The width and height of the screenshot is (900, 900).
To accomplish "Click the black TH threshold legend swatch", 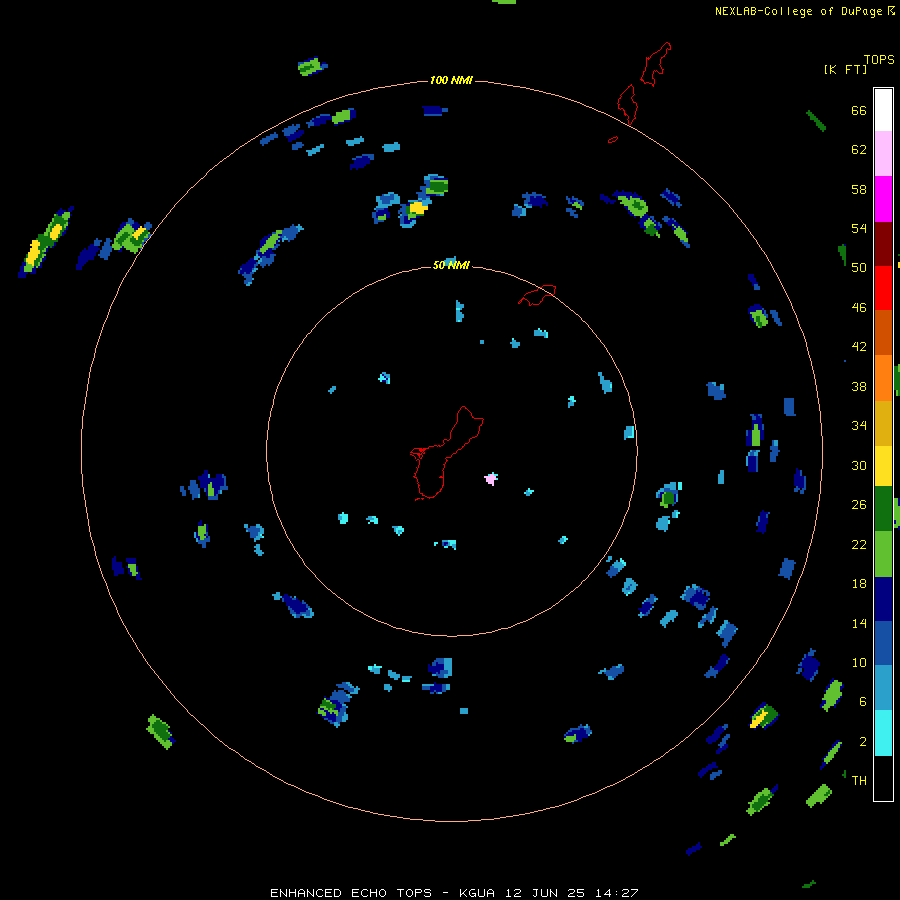I will tap(883, 778).
